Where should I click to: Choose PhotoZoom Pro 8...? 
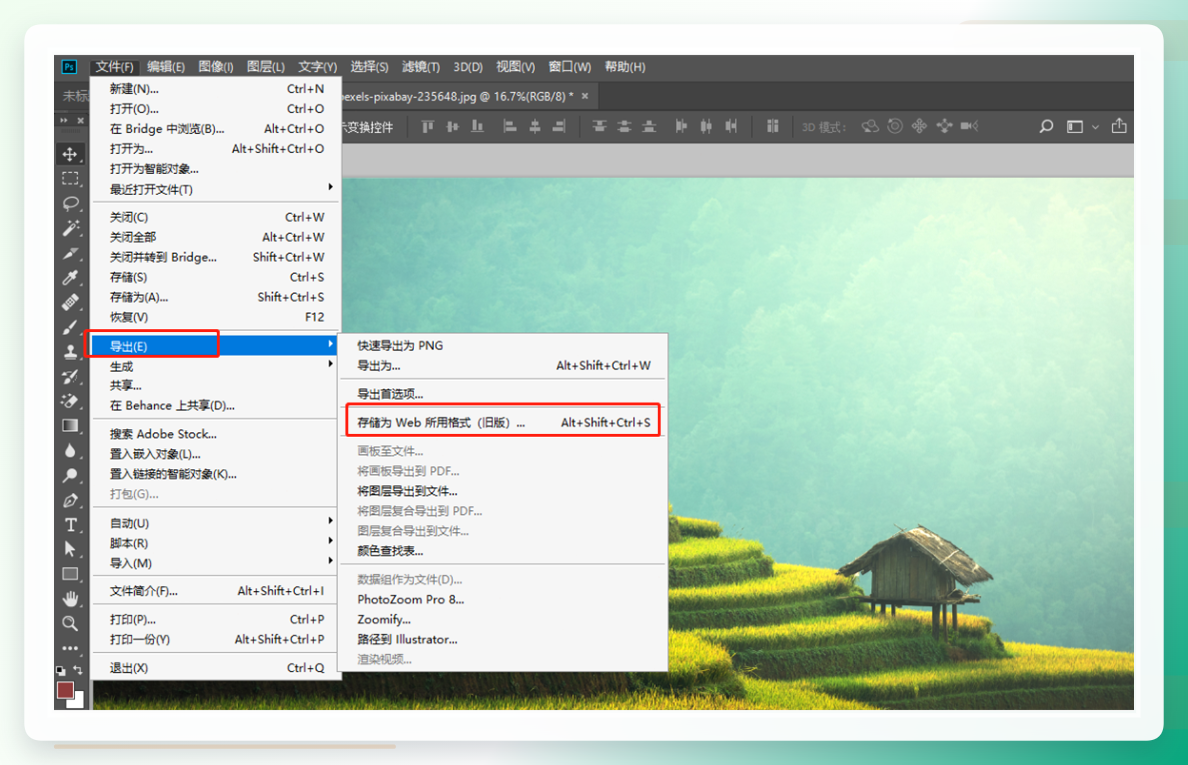504,599
